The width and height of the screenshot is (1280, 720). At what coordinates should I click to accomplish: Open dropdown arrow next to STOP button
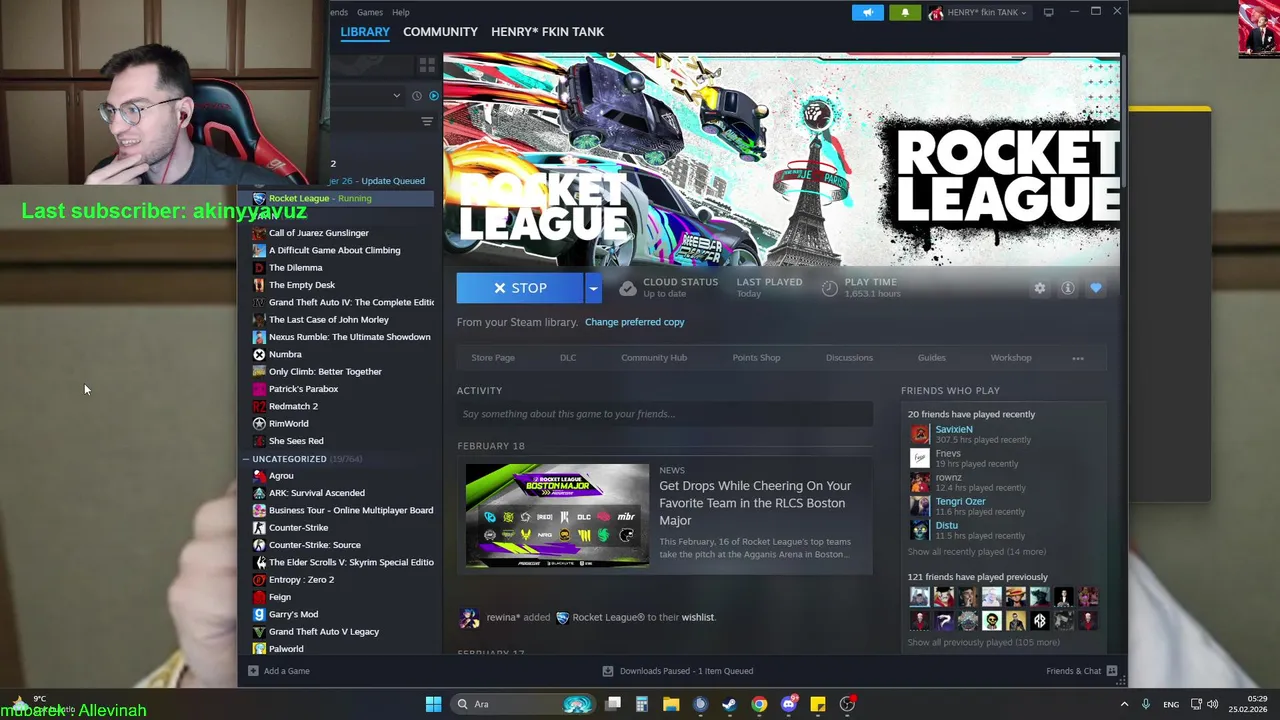coord(593,288)
